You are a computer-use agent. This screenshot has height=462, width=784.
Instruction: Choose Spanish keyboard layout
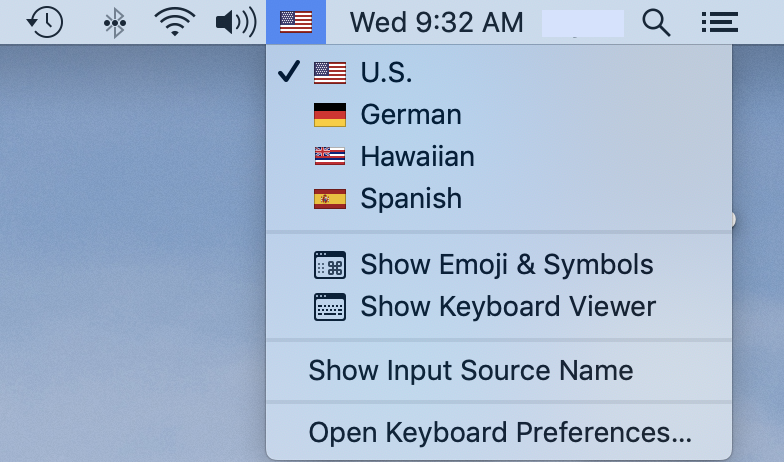(411, 199)
